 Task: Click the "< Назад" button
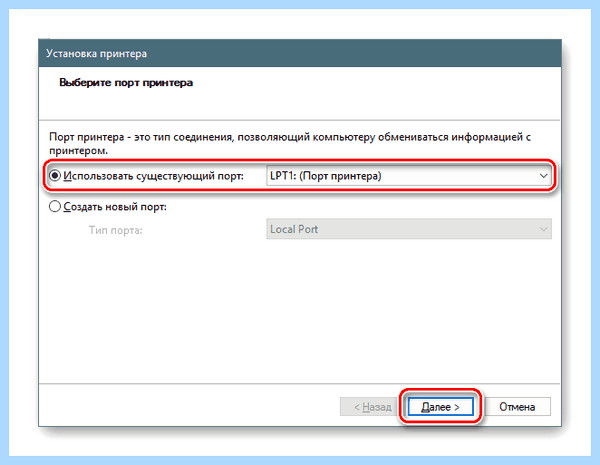368,407
